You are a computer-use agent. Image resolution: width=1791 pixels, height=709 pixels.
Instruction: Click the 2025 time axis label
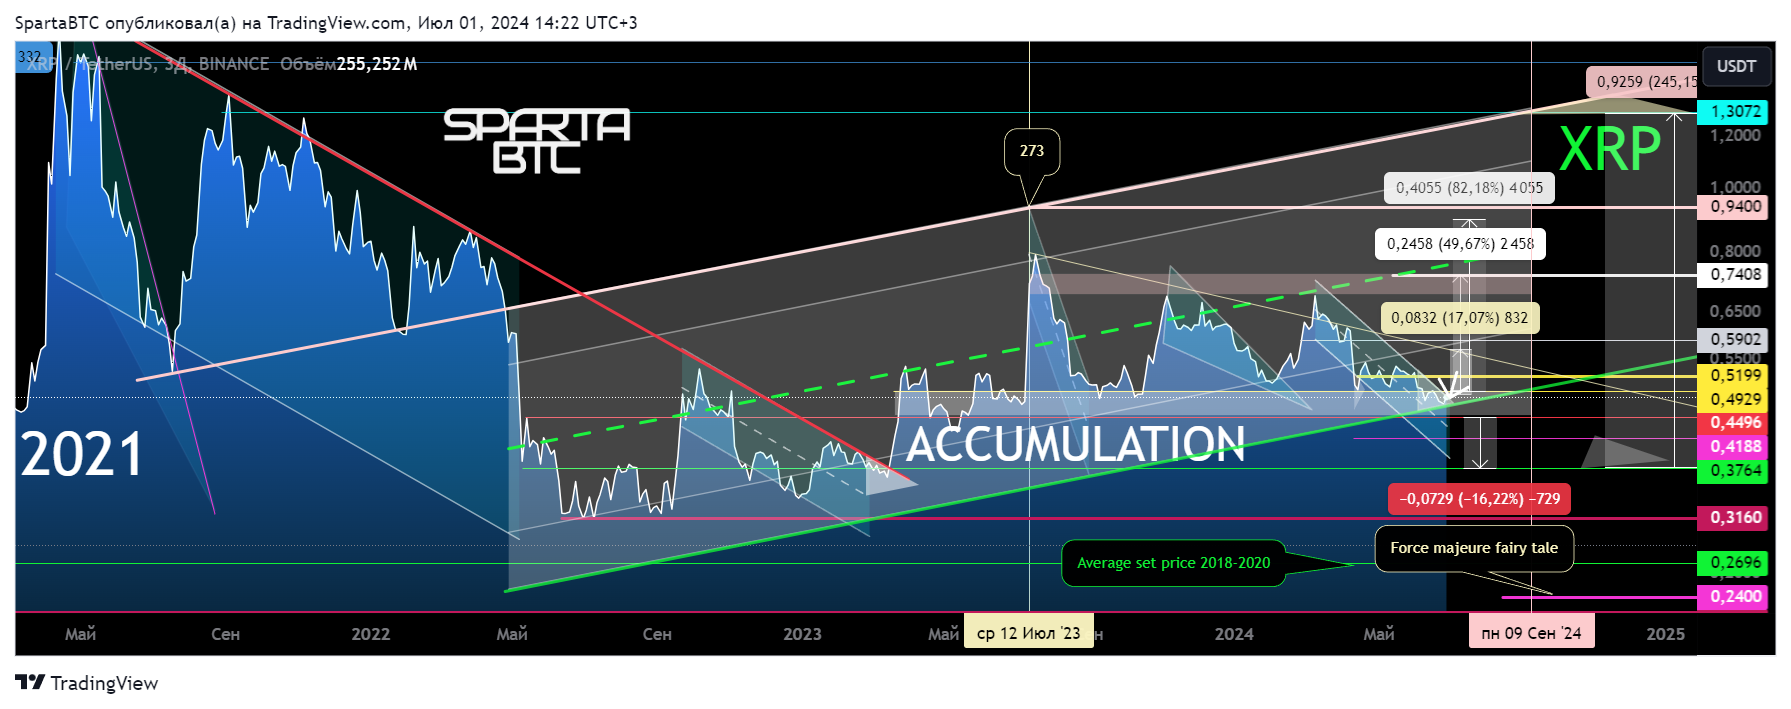(x=1665, y=634)
